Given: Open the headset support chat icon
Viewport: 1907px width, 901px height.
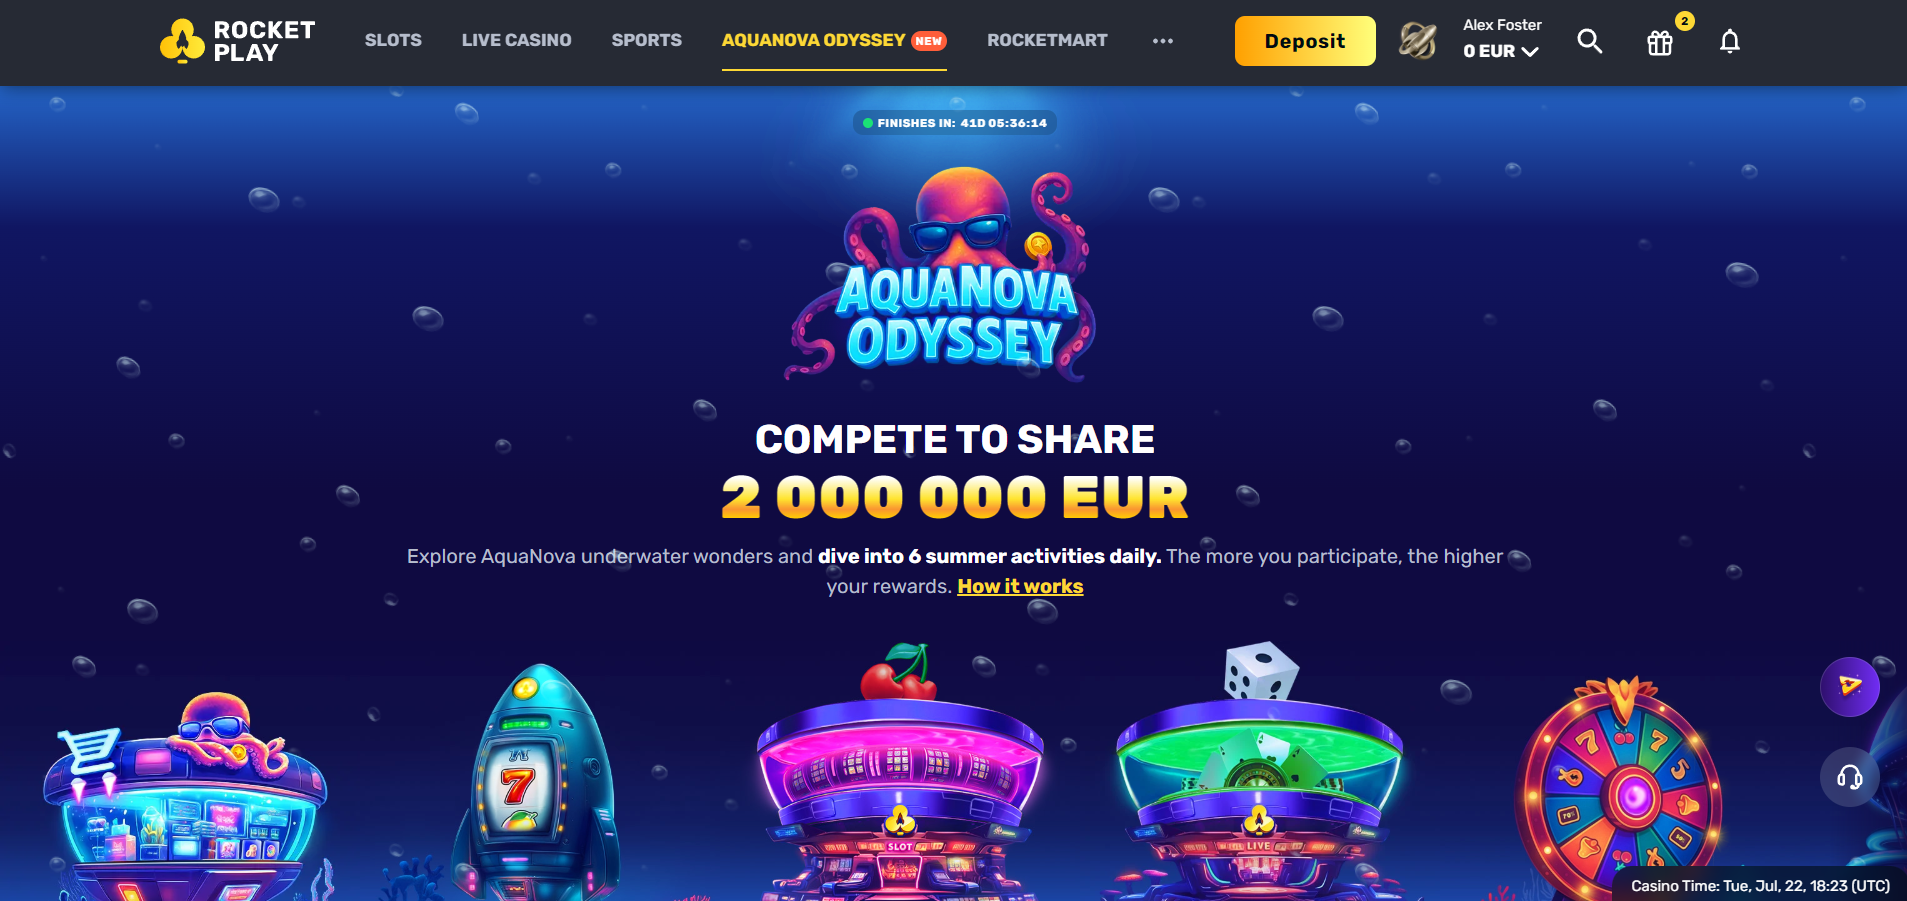Looking at the screenshot, I should pyautogui.click(x=1850, y=777).
